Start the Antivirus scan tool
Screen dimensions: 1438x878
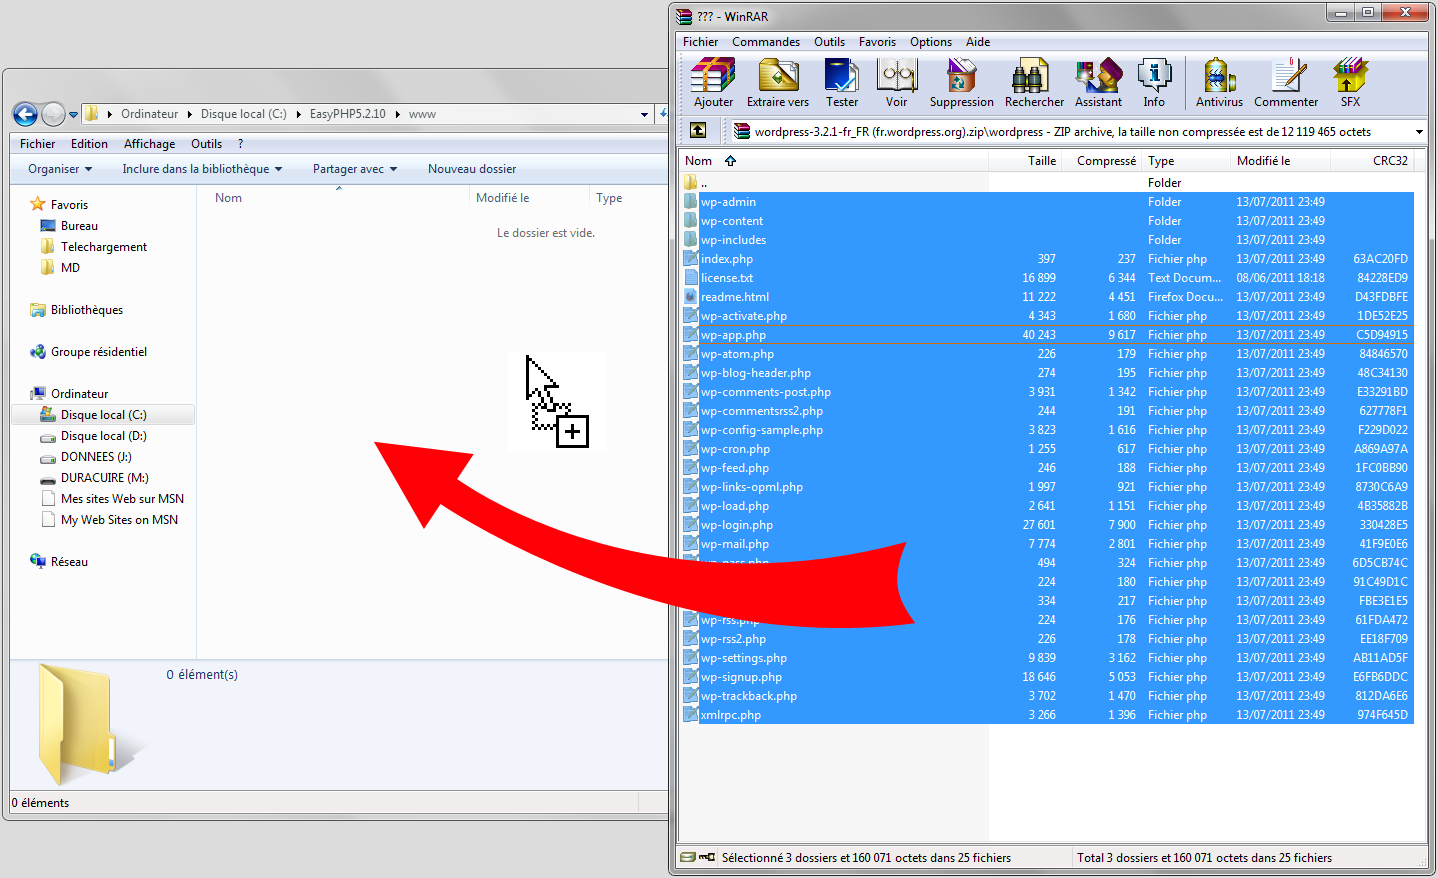1219,82
